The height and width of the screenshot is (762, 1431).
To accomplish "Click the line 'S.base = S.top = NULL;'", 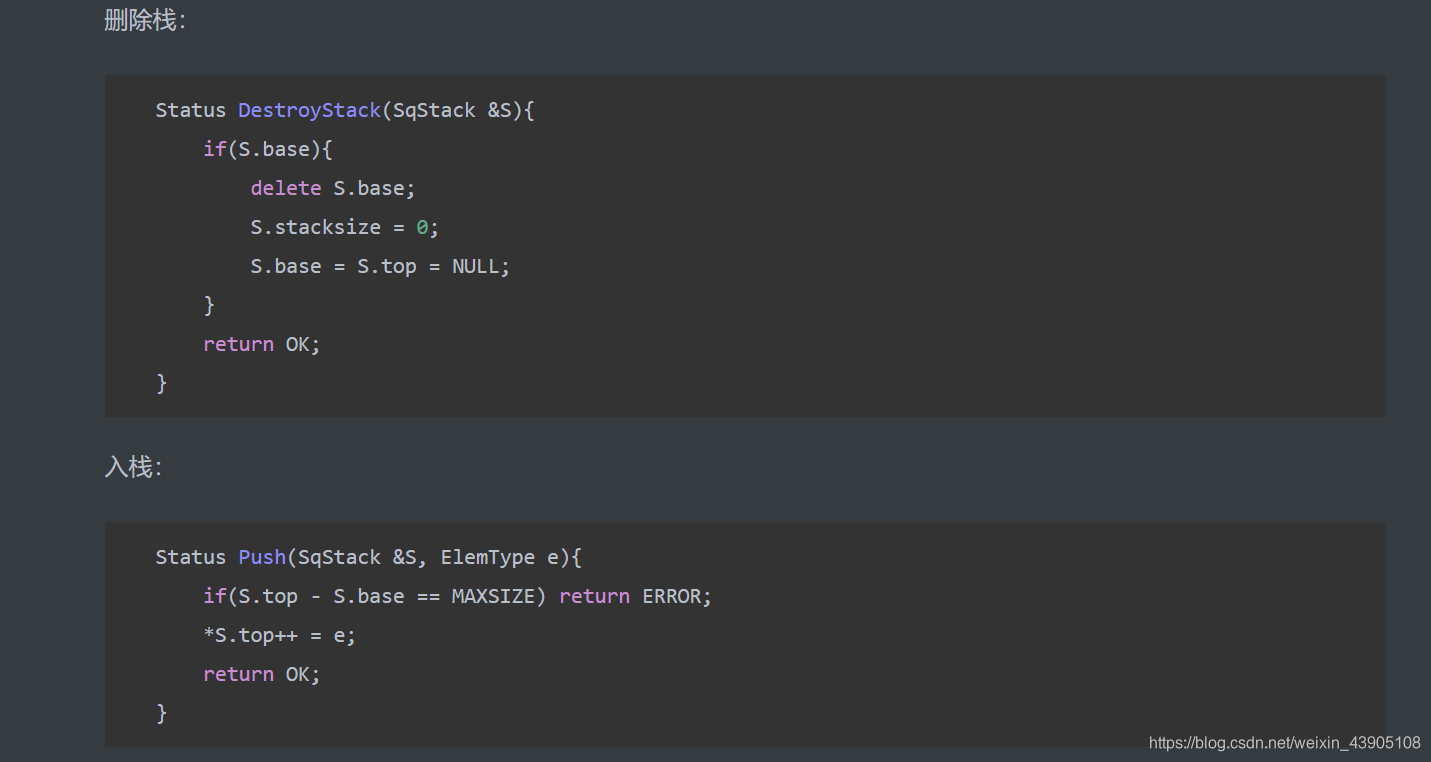I will pyautogui.click(x=380, y=266).
